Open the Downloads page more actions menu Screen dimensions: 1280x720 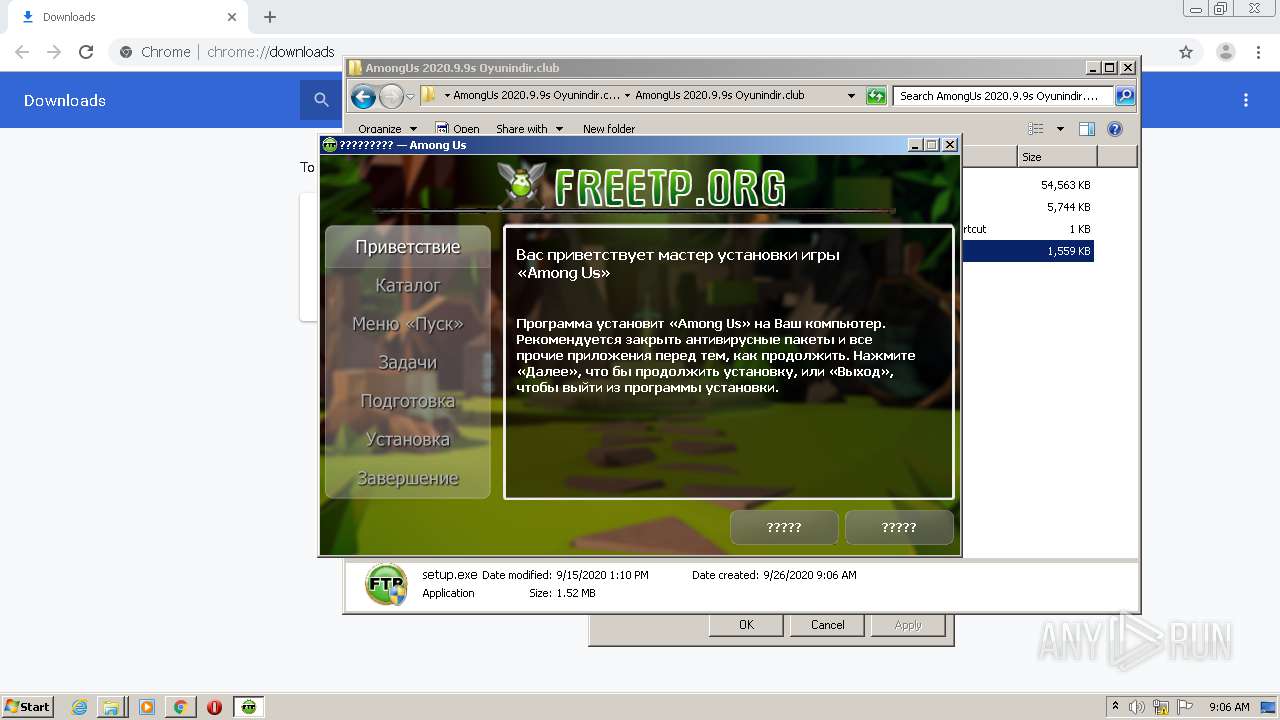coord(1246,100)
